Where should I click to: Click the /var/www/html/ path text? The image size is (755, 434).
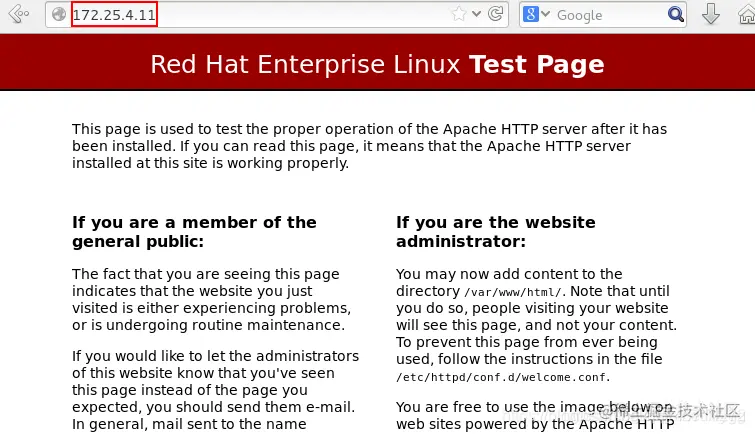click(x=513, y=292)
